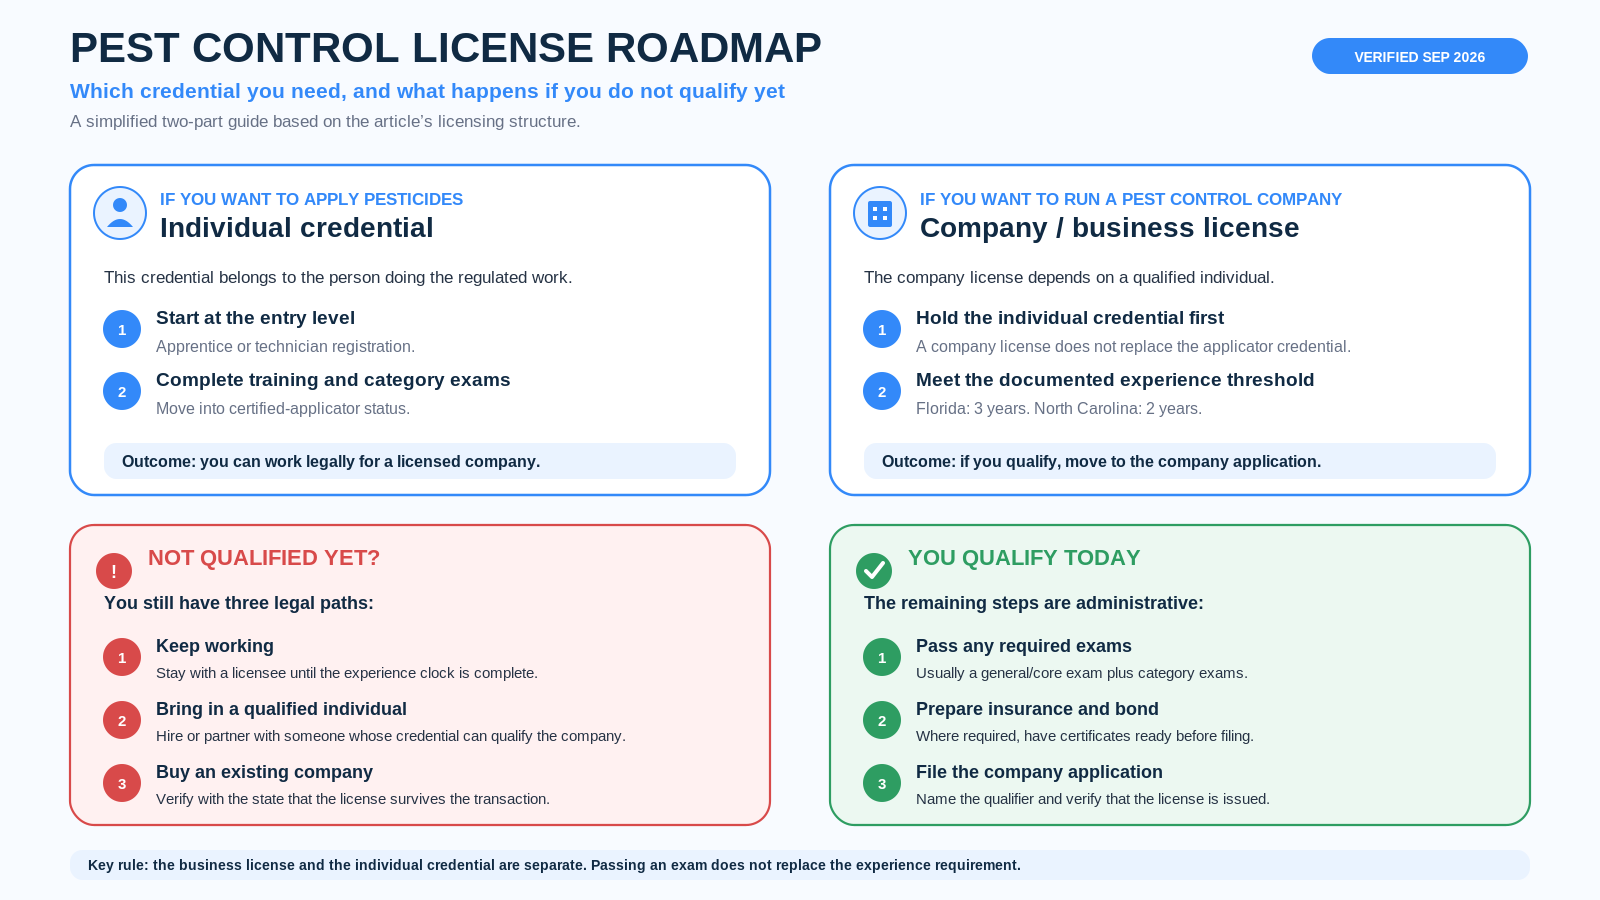The image size is (1600, 900).
Task: Click the person icon beside Individual credential
Action: click(120, 213)
